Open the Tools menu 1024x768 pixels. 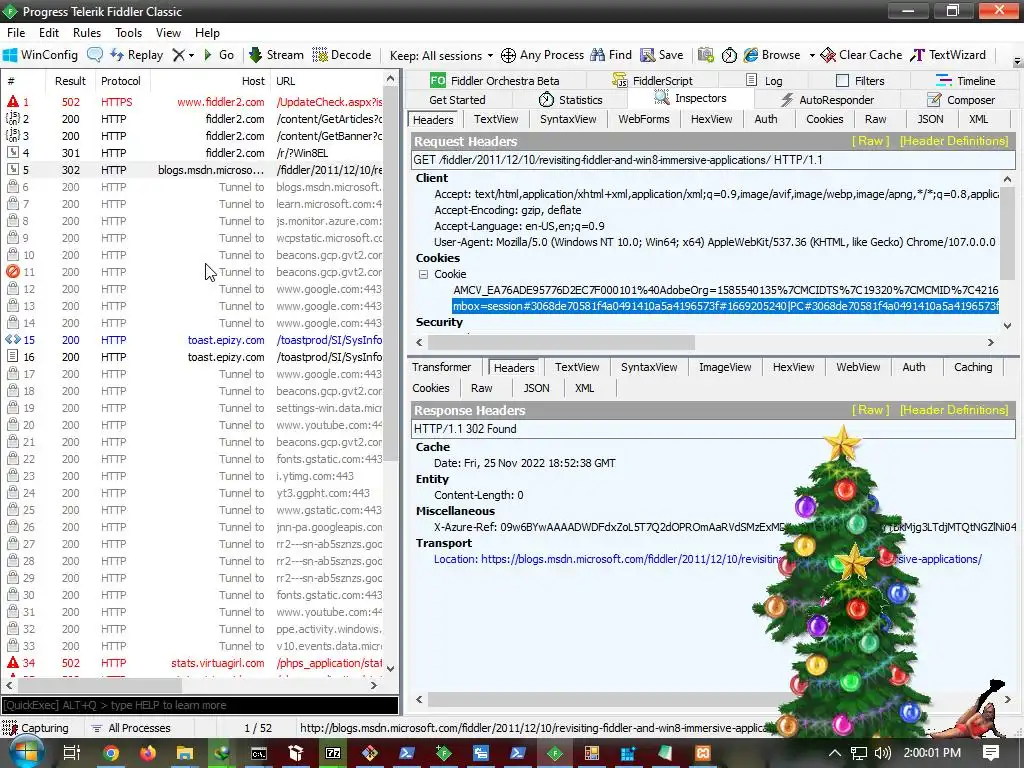(x=129, y=33)
